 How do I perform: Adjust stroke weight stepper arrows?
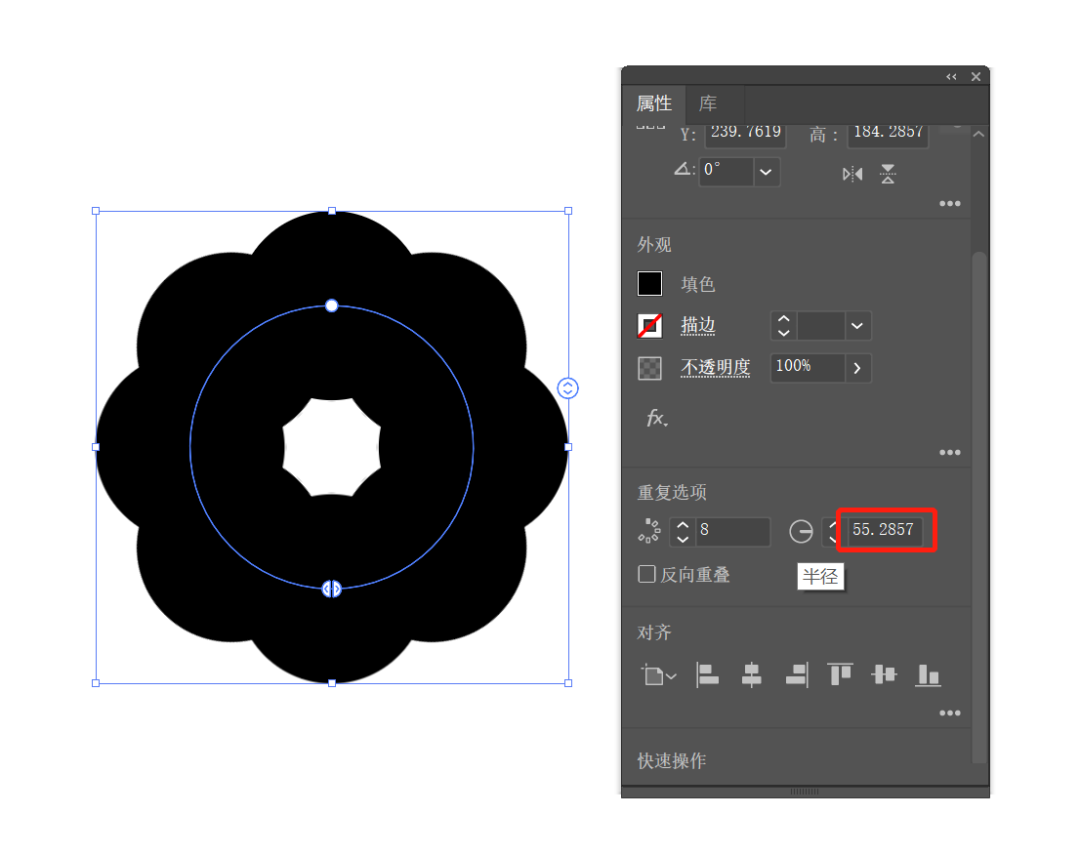click(x=783, y=326)
